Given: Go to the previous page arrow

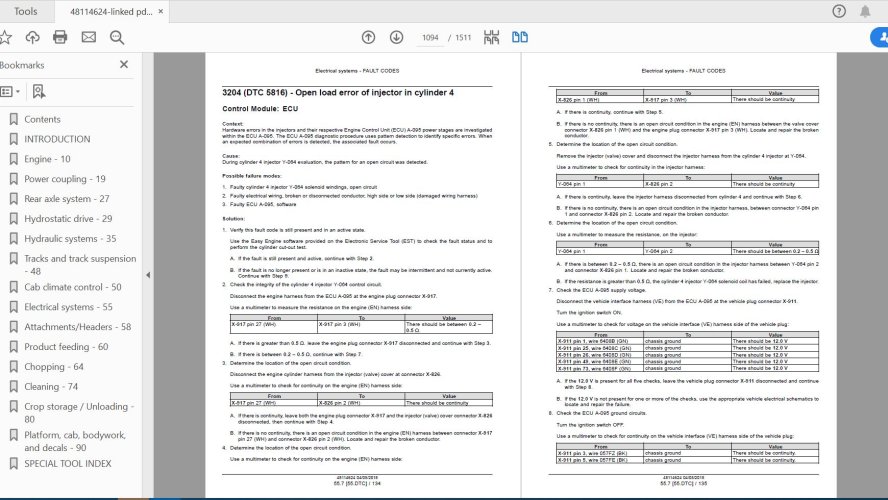Looking at the screenshot, I should [x=368, y=37].
